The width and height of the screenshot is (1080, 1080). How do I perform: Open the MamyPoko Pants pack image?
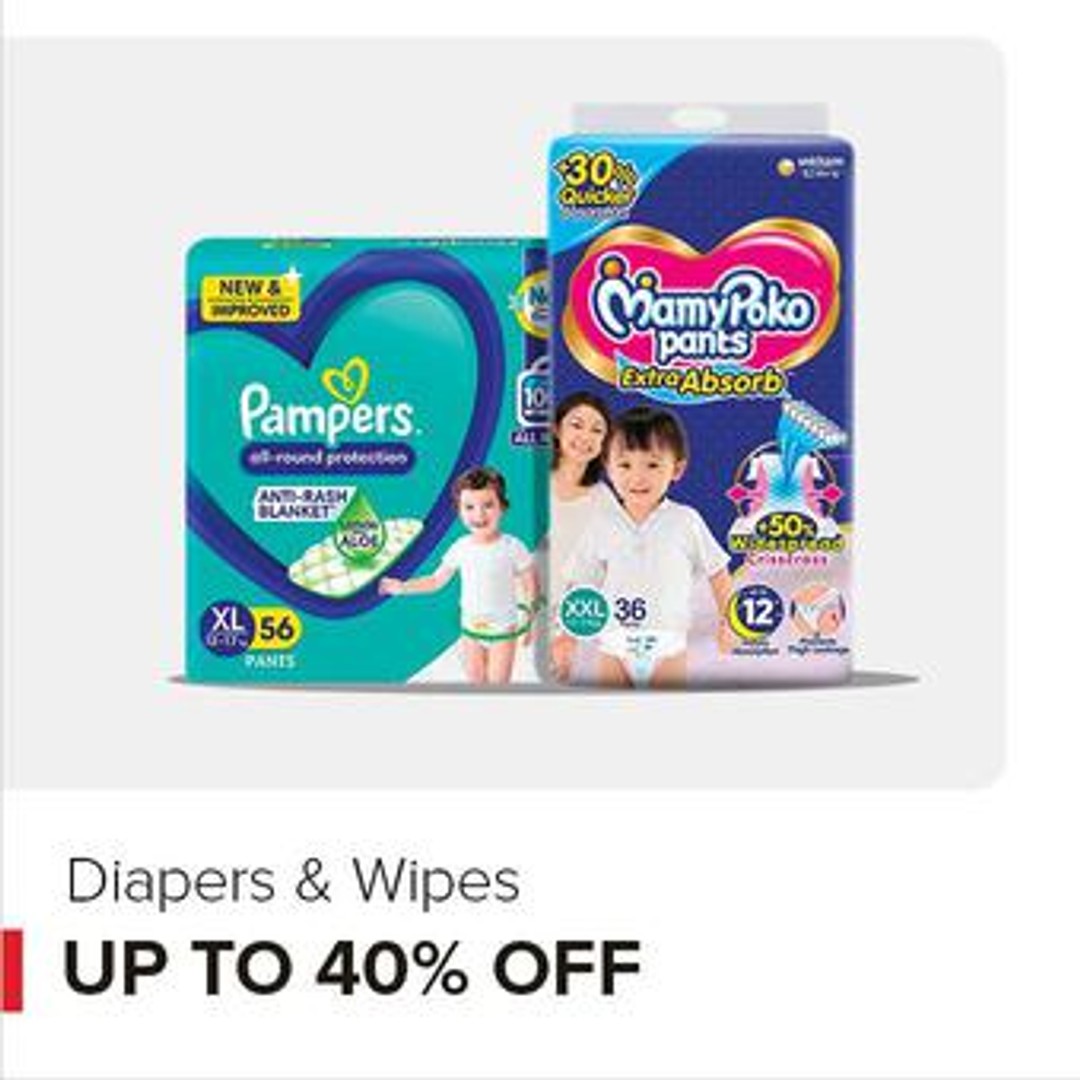pyautogui.click(x=701, y=395)
